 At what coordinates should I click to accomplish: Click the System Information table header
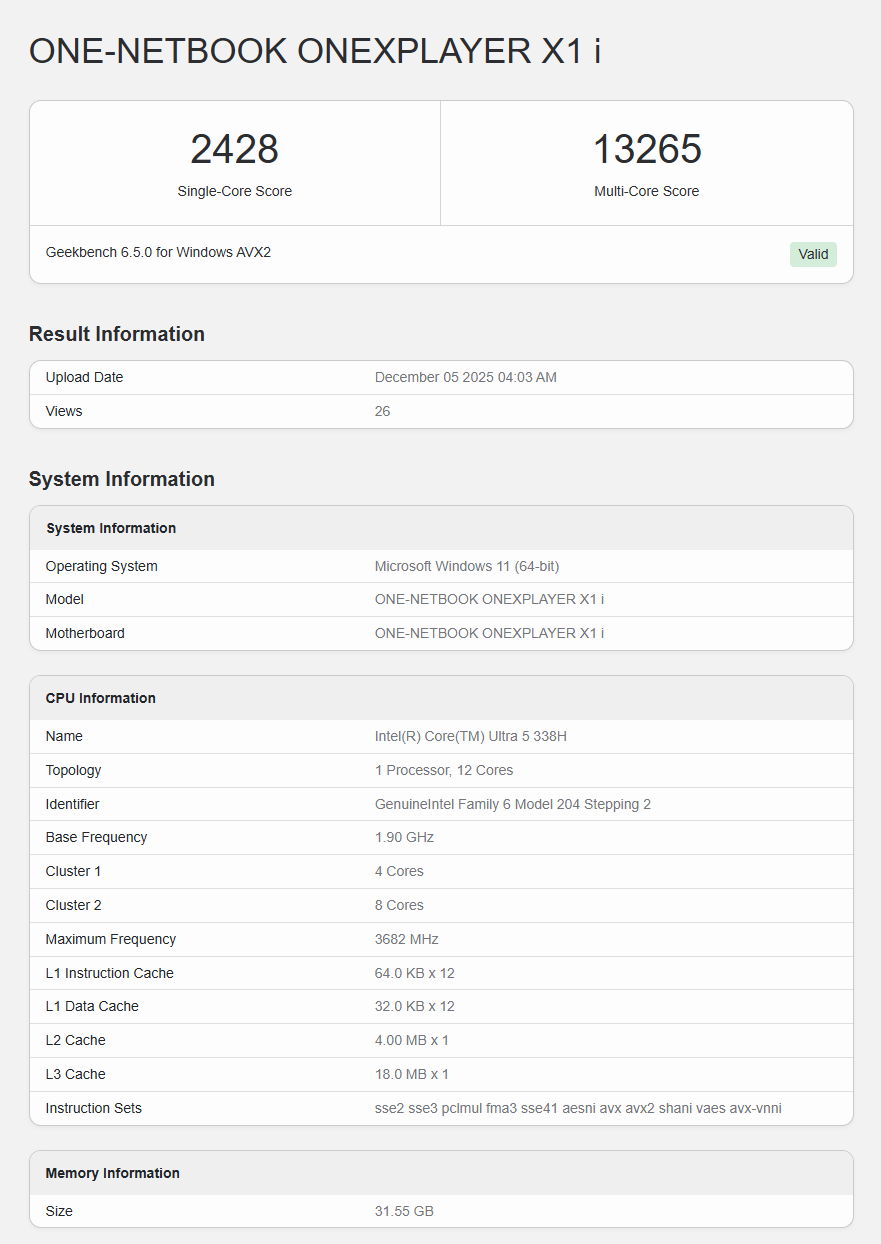(111, 528)
